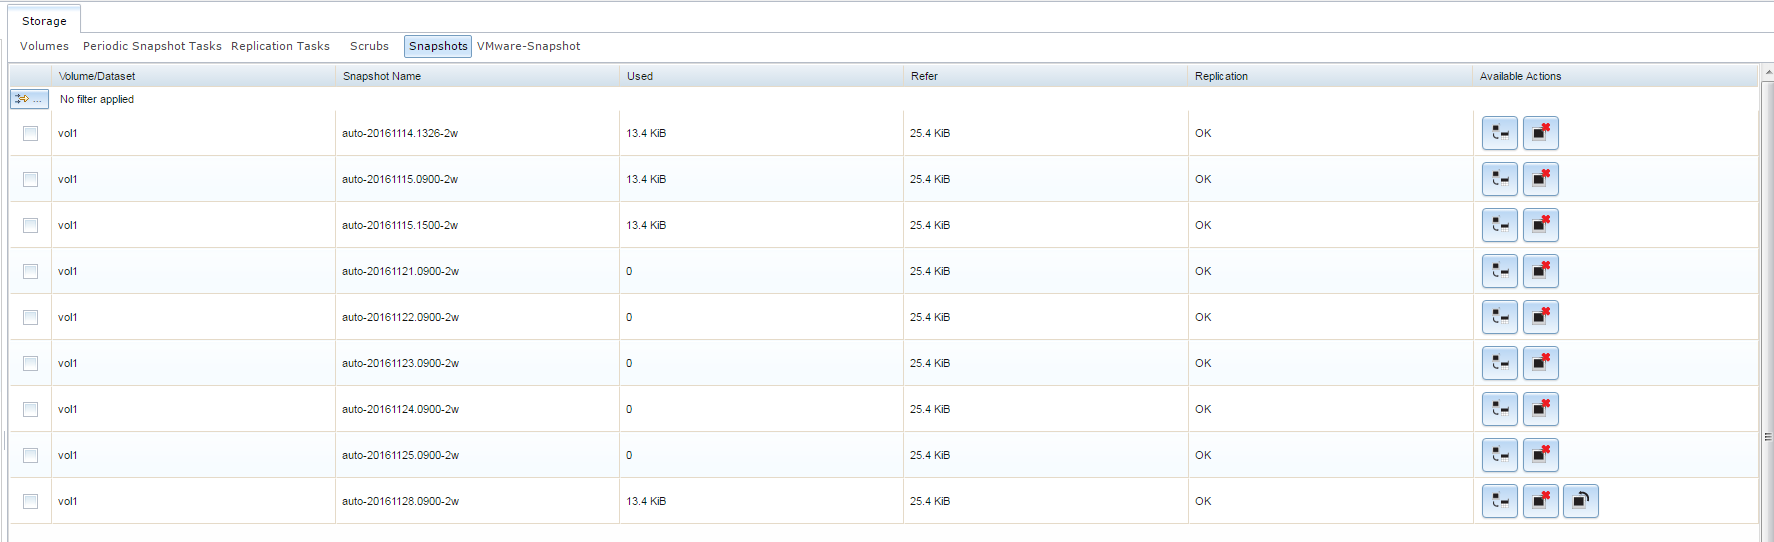Image resolution: width=1774 pixels, height=542 pixels.
Task: Clone snapshot auto-20161115.1500-2w
Action: pyautogui.click(x=1499, y=225)
